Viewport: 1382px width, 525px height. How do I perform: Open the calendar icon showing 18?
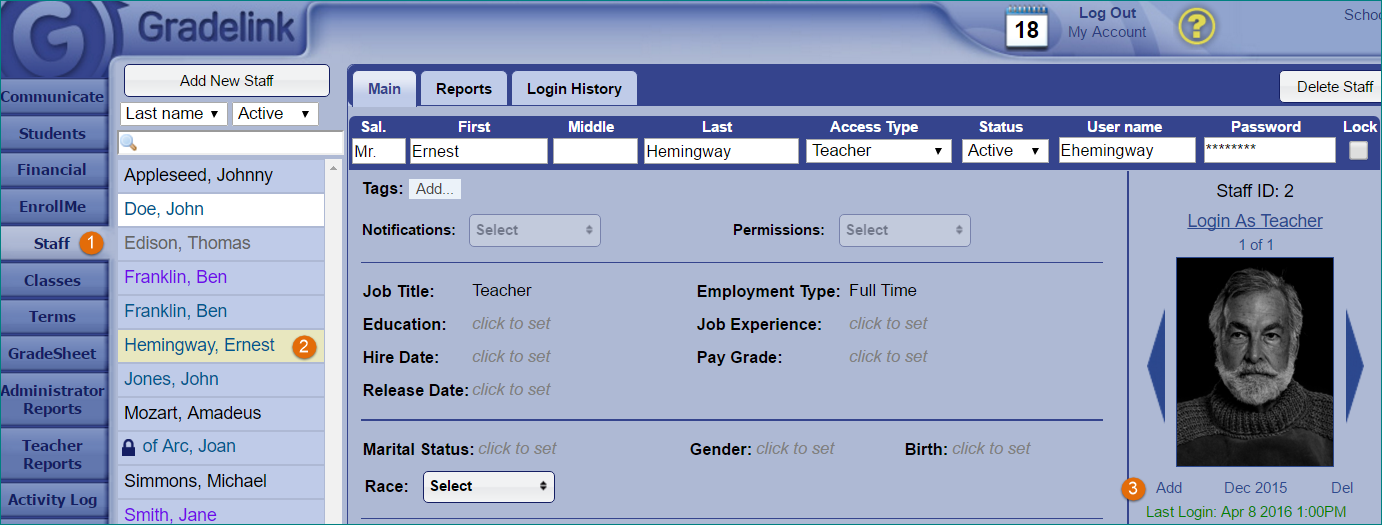click(1027, 27)
